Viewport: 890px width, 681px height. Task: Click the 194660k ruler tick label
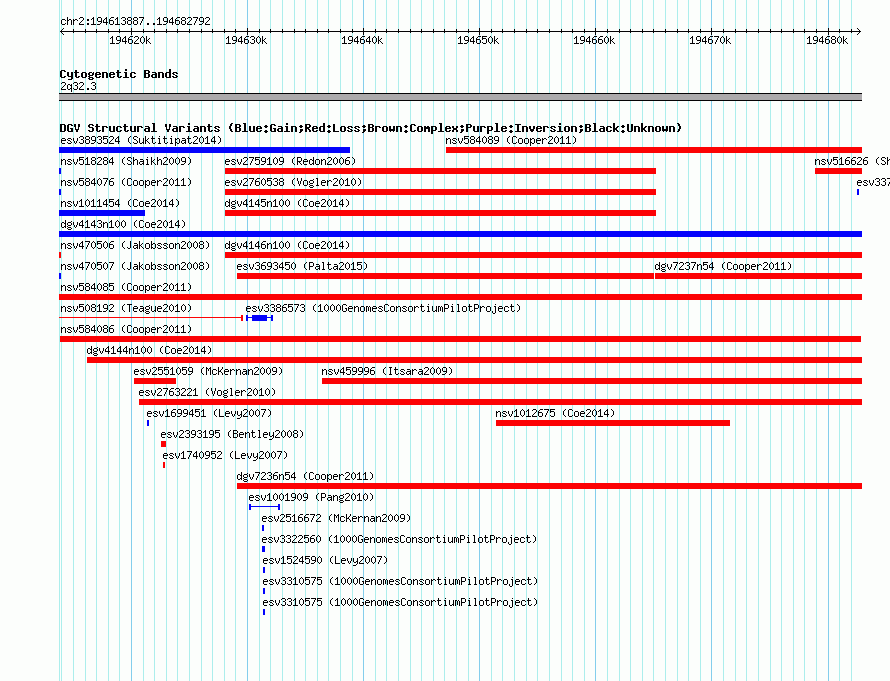tap(594, 40)
